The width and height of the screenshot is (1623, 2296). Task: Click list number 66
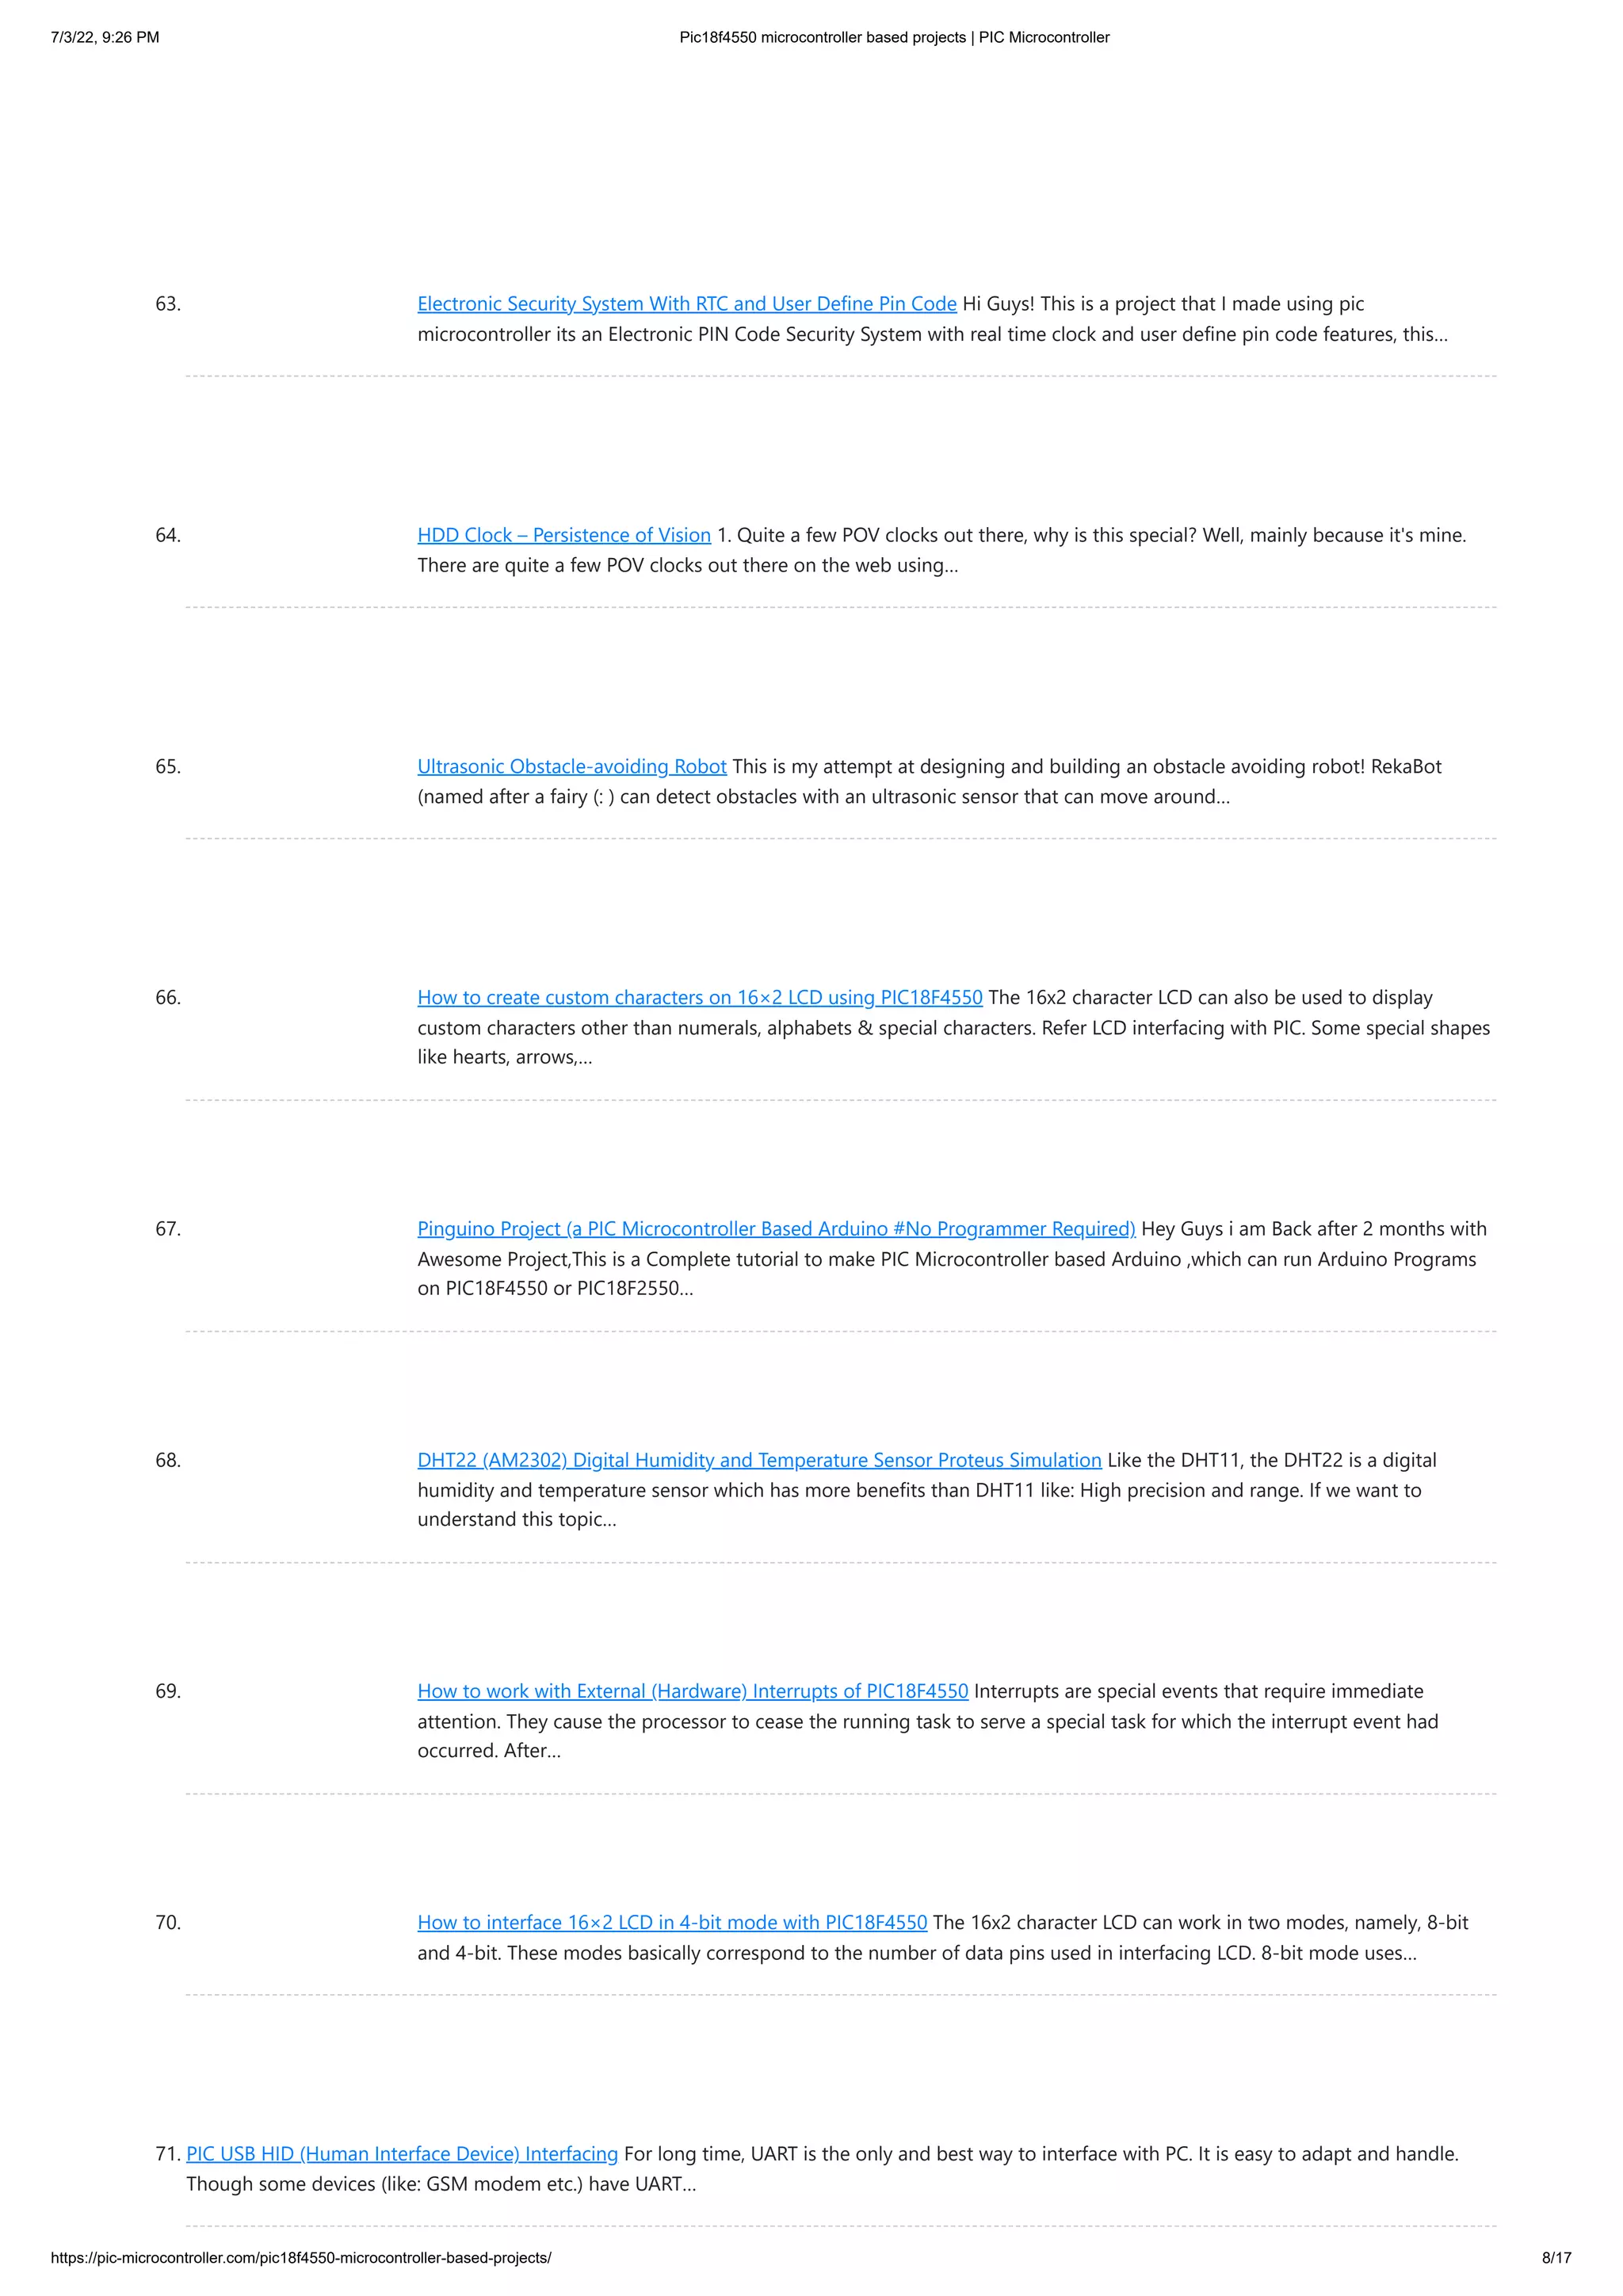coord(168,997)
